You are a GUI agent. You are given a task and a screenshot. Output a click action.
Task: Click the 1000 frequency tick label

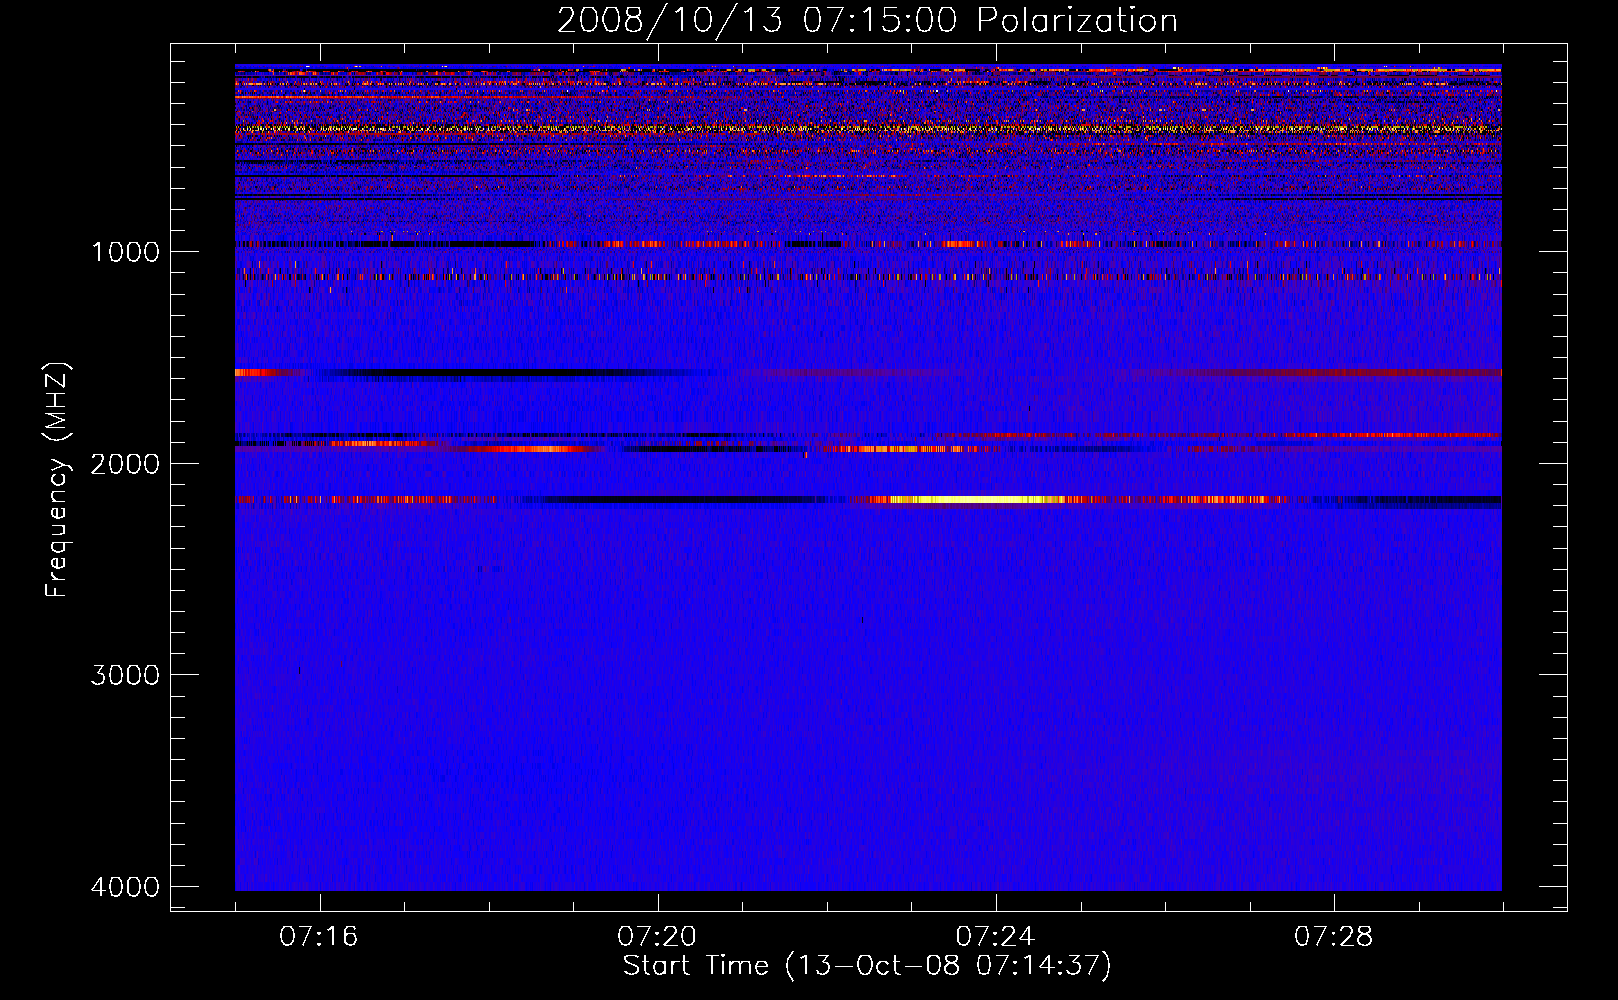(125, 251)
